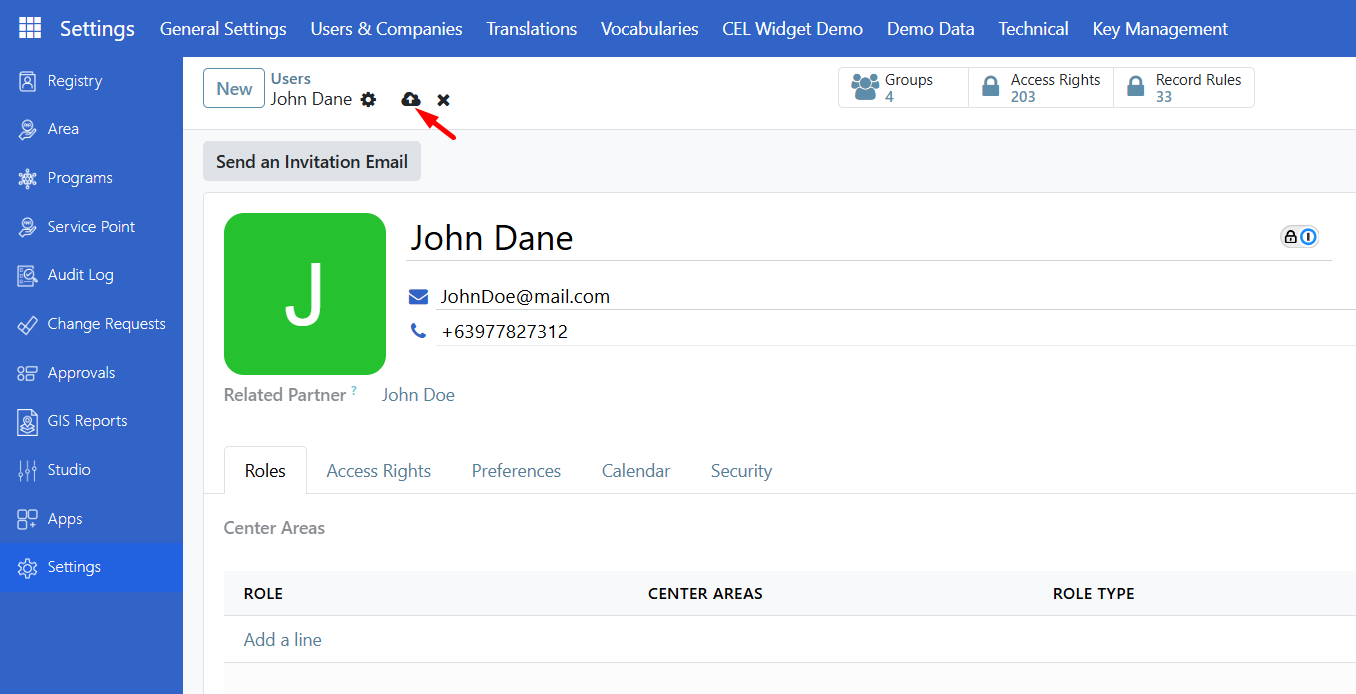This screenshot has height=694, width=1356.
Task: Open the Preferences tab
Action: [x=516, y=470]
